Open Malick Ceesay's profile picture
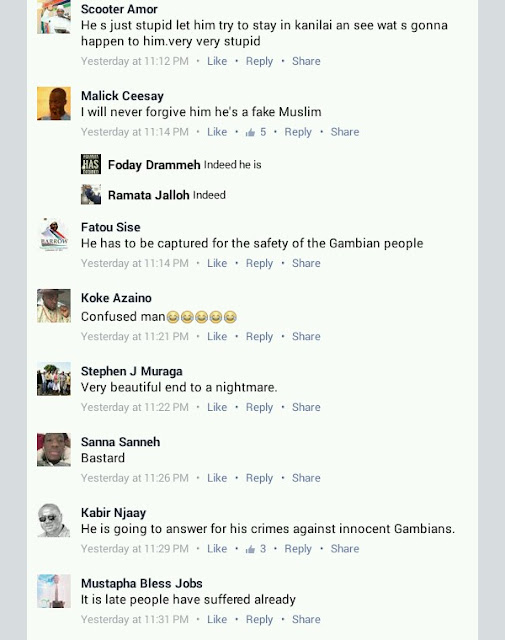The width and height of the screenshot is (505, 640). click(54, 103)
